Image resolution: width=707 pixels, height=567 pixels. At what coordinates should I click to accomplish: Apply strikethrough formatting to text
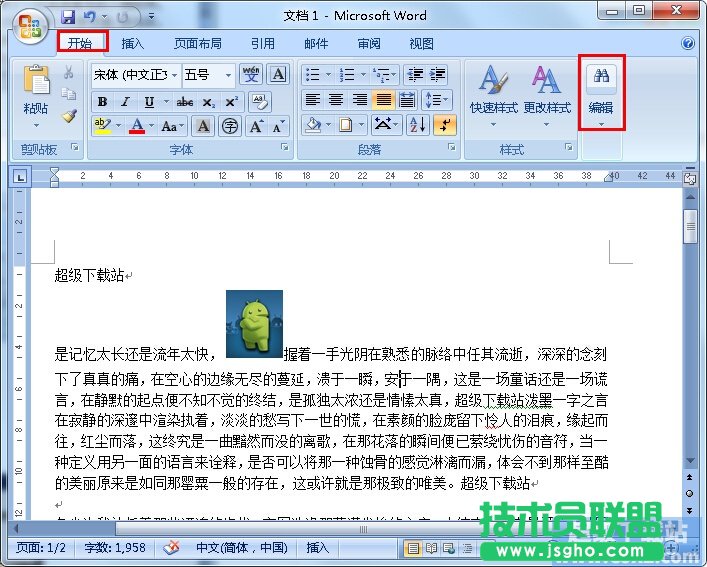184,102
